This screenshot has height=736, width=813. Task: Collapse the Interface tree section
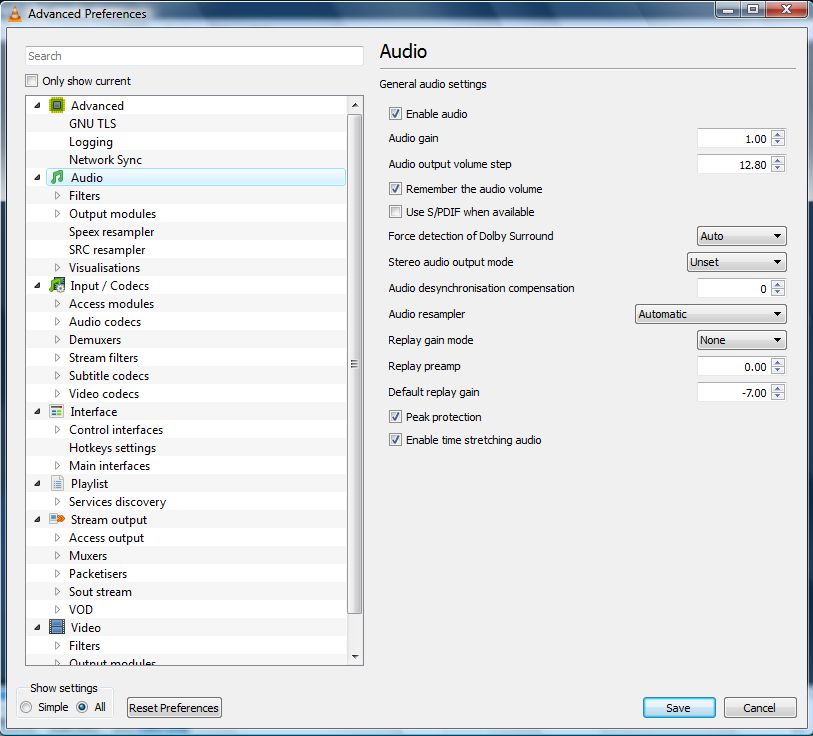click(x=37, y=411)
